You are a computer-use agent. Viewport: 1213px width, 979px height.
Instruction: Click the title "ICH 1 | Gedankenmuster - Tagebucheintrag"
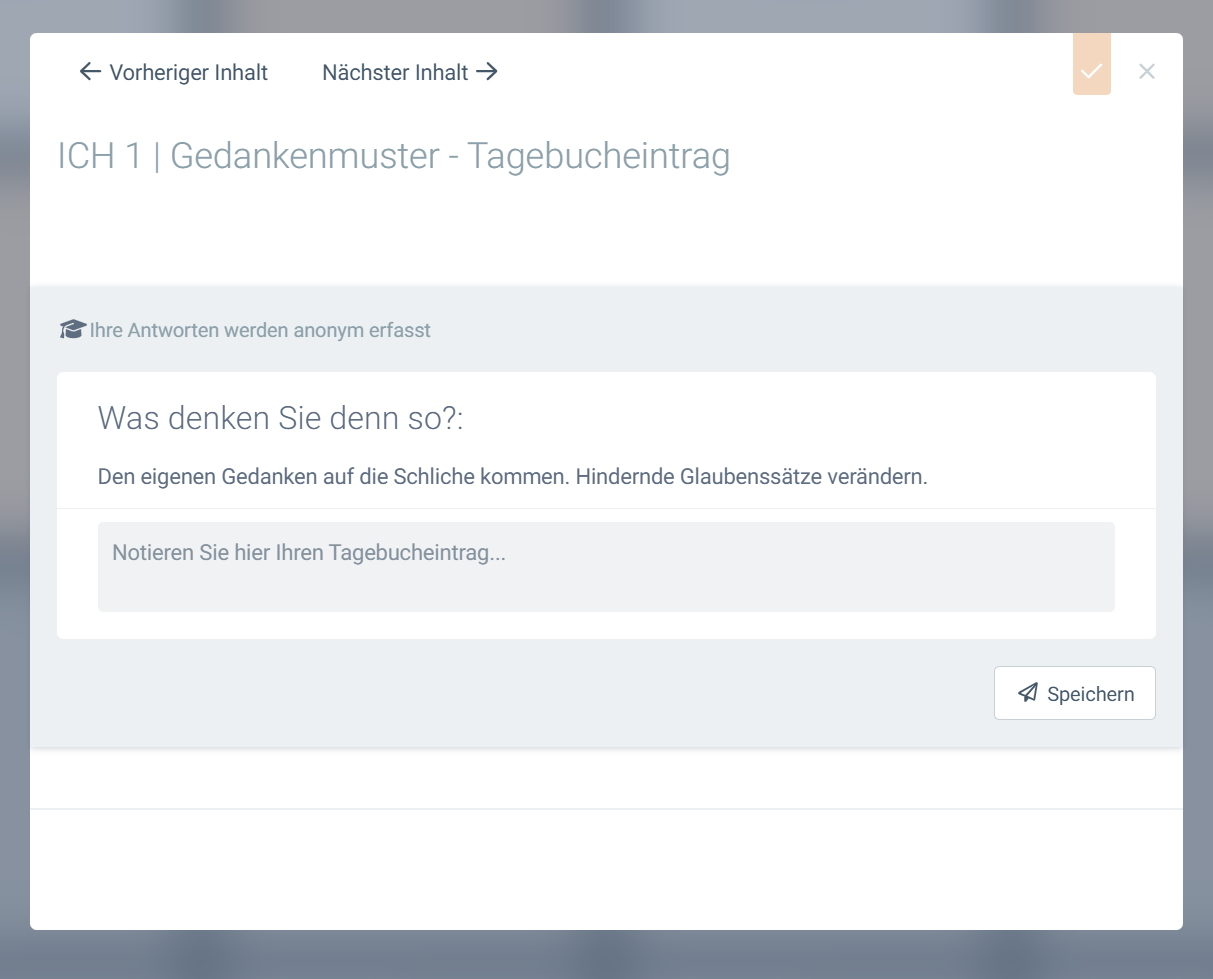click(x=394, y=157)
